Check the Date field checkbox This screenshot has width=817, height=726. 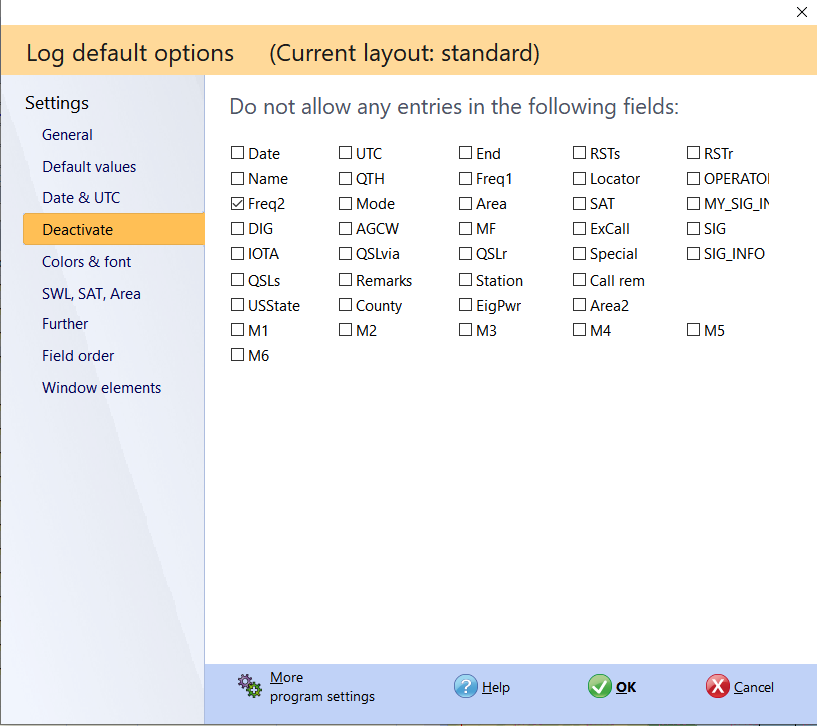click(x=238, y=153)
